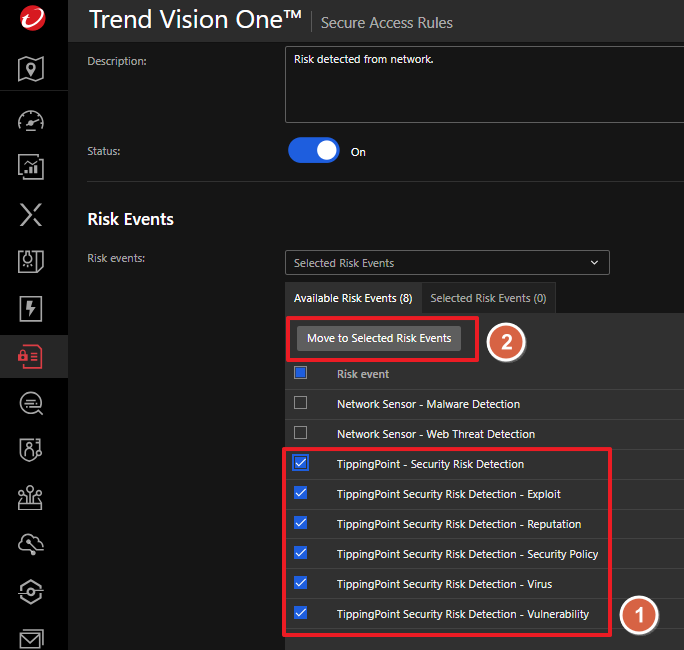Uncheck TippingPoint Security Risk Detection - Virus
This screenshot has width=684, height=650.
(x=301, y=583)
